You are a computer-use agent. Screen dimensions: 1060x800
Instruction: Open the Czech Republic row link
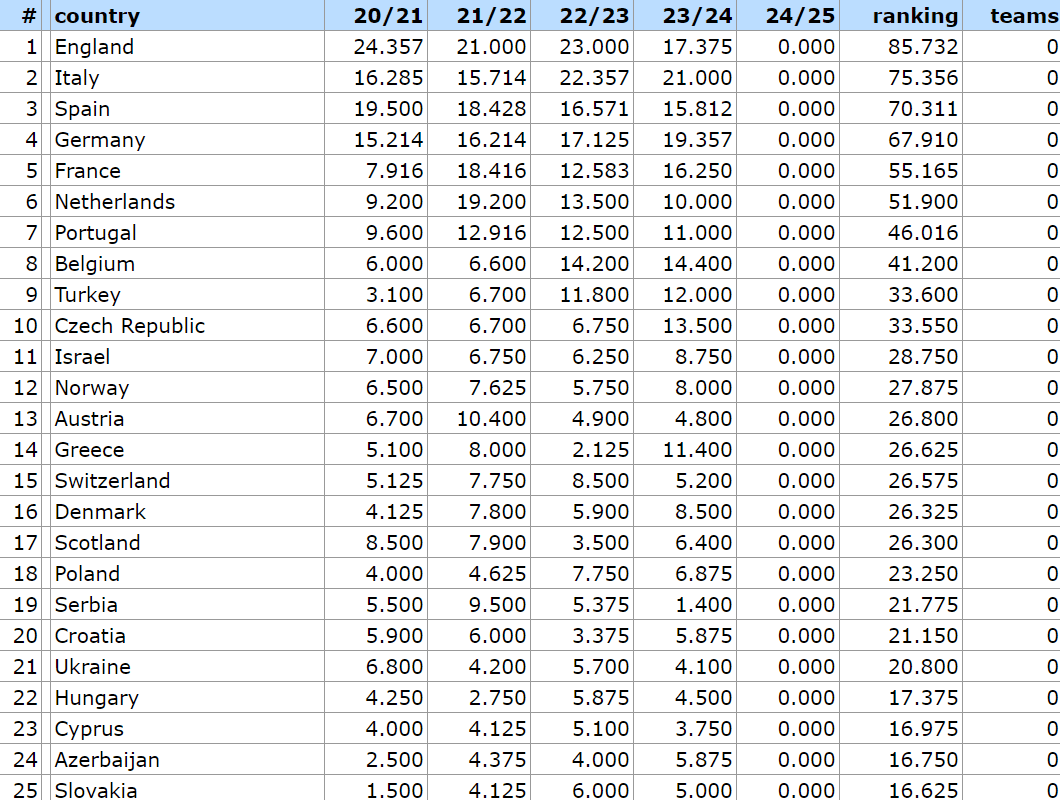click(x=130, y=326)
